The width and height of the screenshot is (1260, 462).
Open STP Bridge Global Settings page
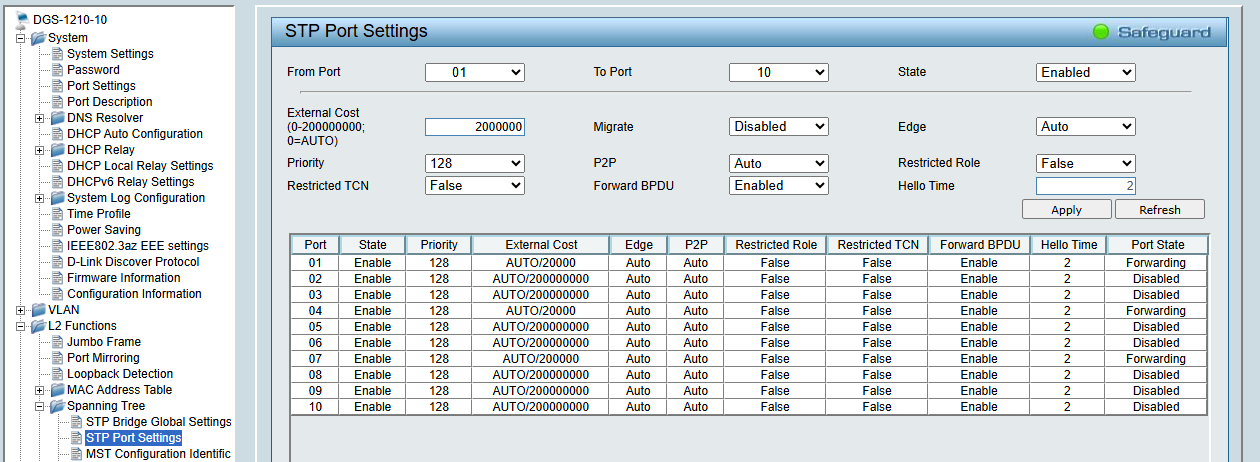click(x=158, y=422)
